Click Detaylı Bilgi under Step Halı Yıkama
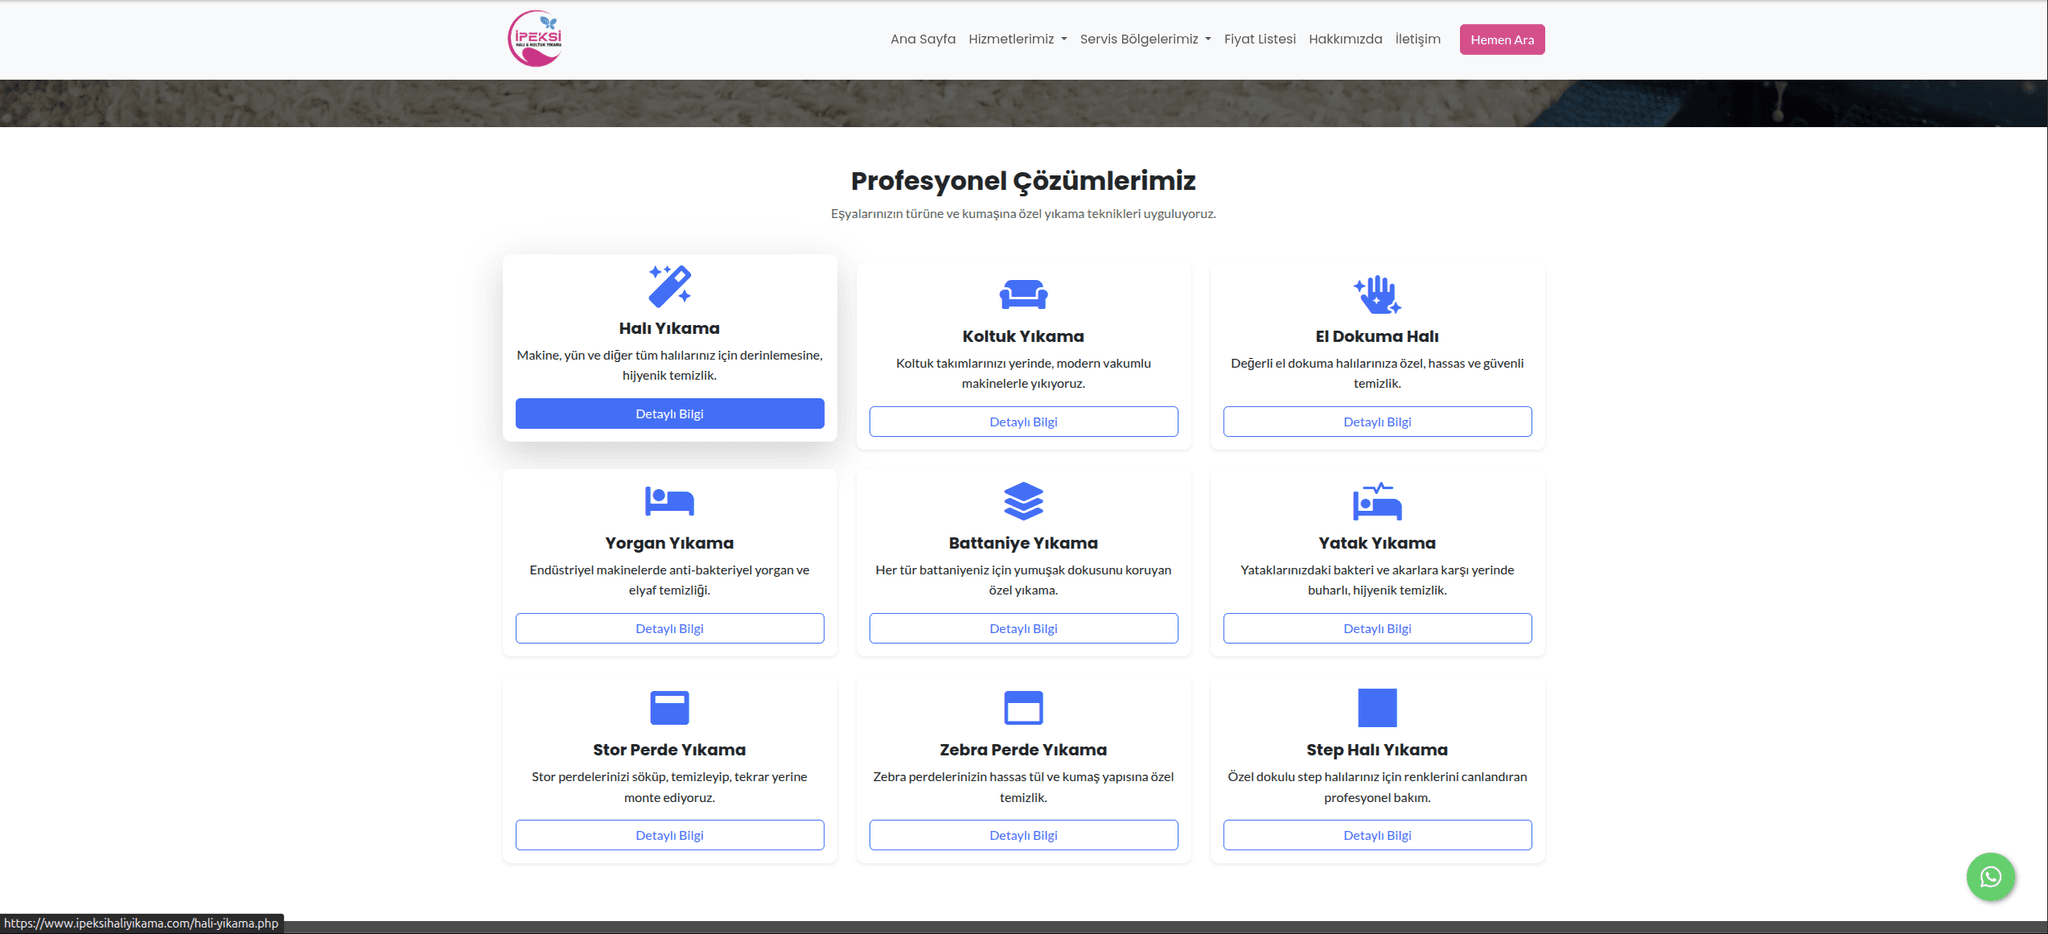The image size is (2048, 934). tap(1377, 836)
